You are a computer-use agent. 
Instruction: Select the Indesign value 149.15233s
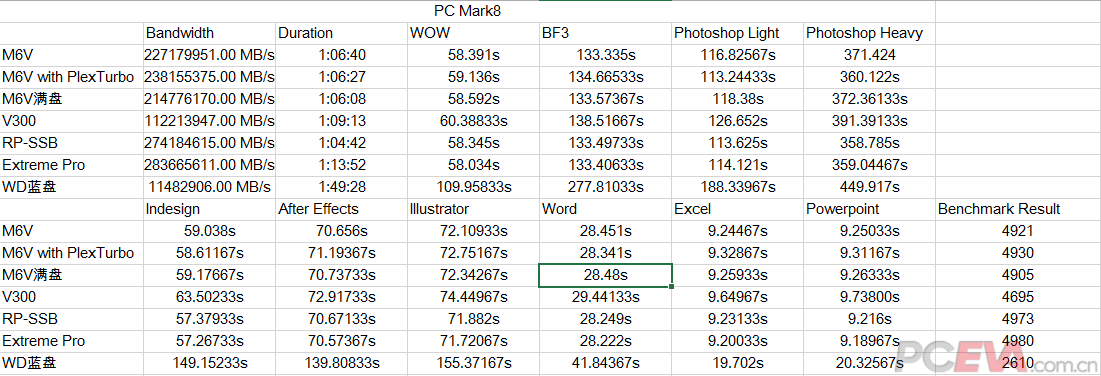click(209, 363)
